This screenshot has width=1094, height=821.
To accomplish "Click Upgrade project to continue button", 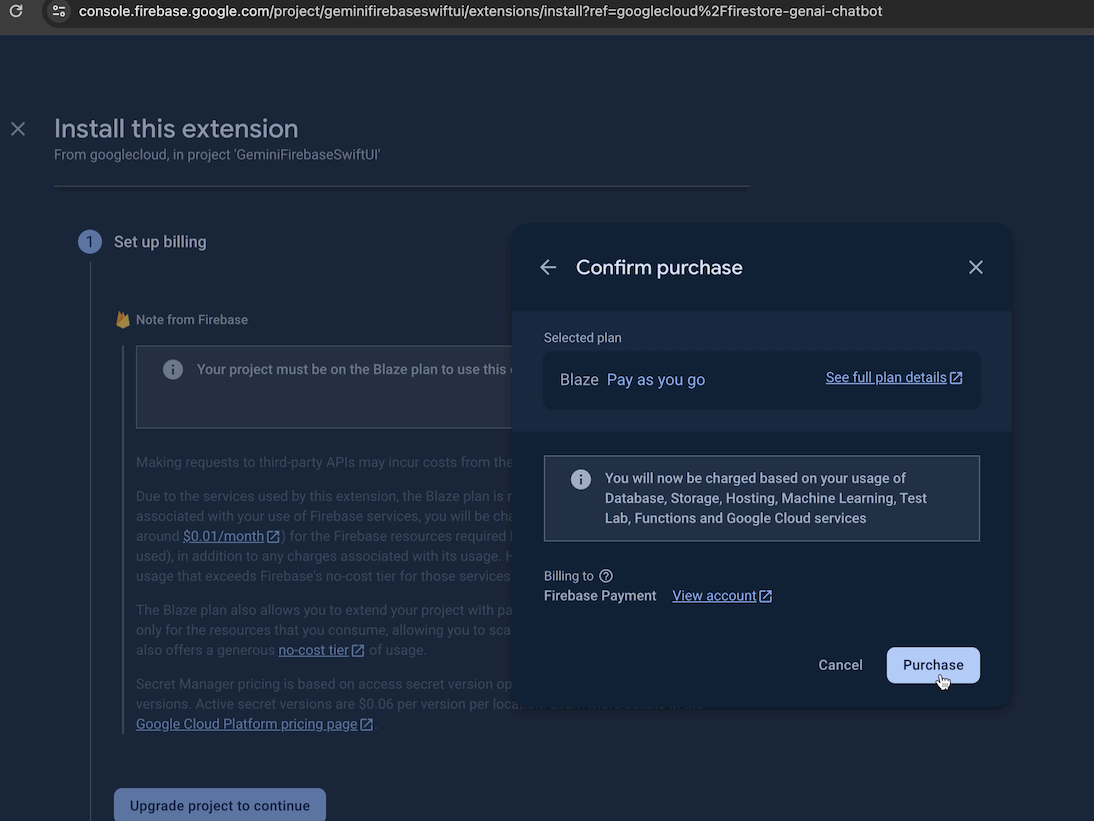I will [220, 805].
